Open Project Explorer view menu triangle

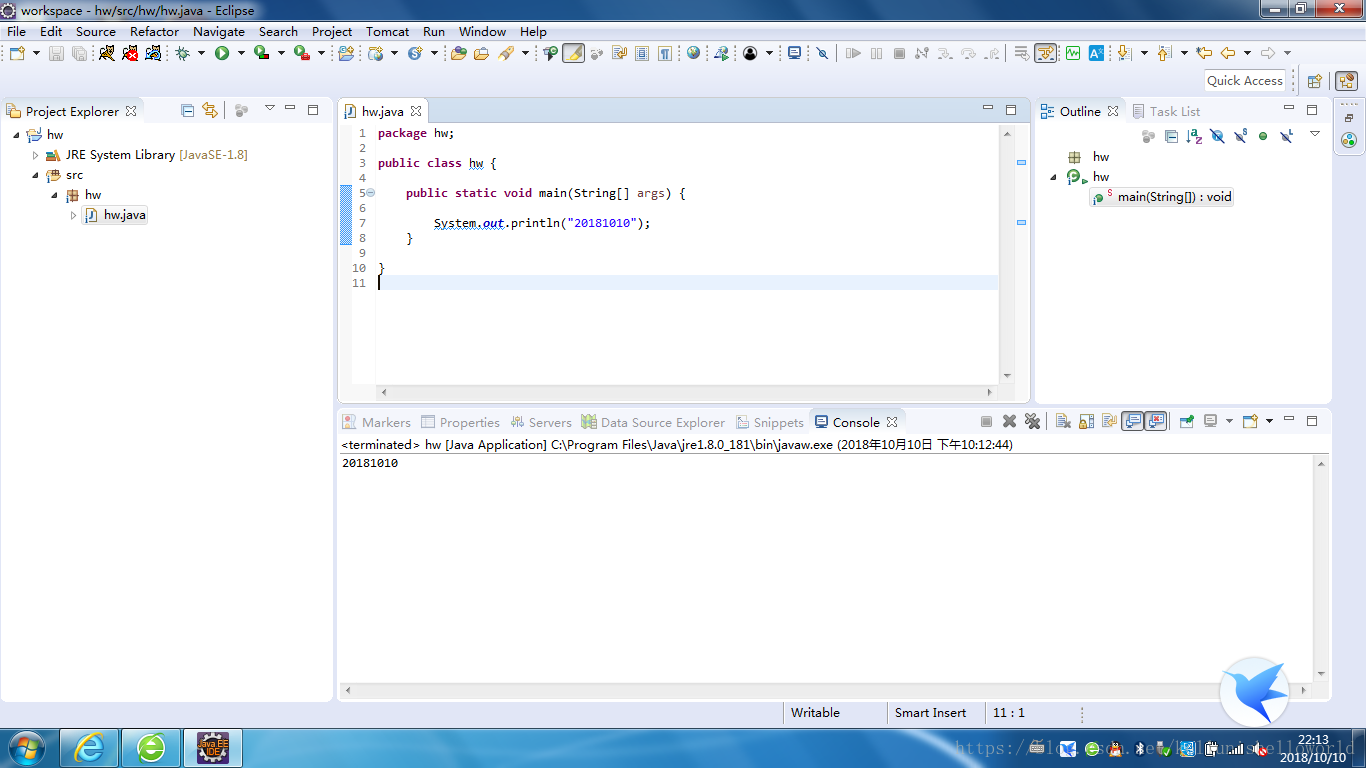(x=269, y=108)
